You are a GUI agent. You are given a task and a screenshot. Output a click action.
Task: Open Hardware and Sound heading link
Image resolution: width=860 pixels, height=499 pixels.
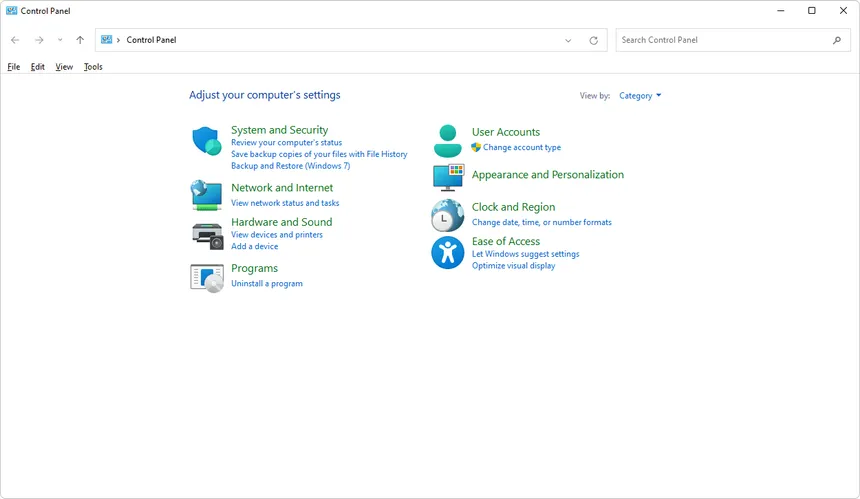point(281,222)
